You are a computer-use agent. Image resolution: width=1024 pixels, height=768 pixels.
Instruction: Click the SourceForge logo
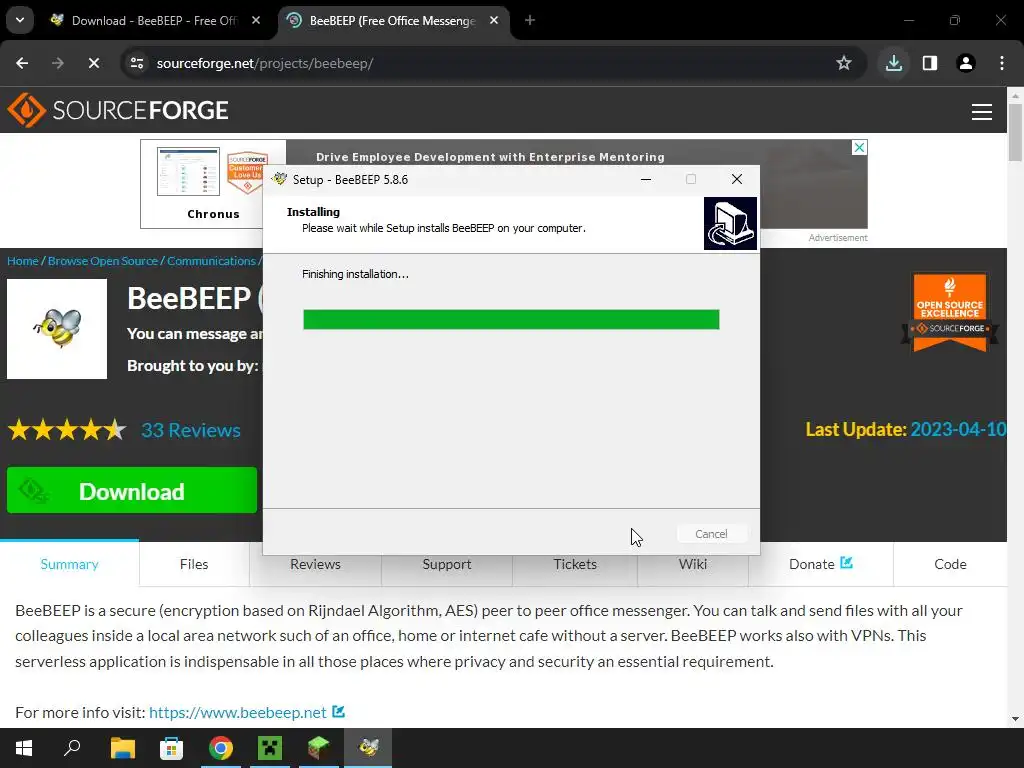(118, 110)
